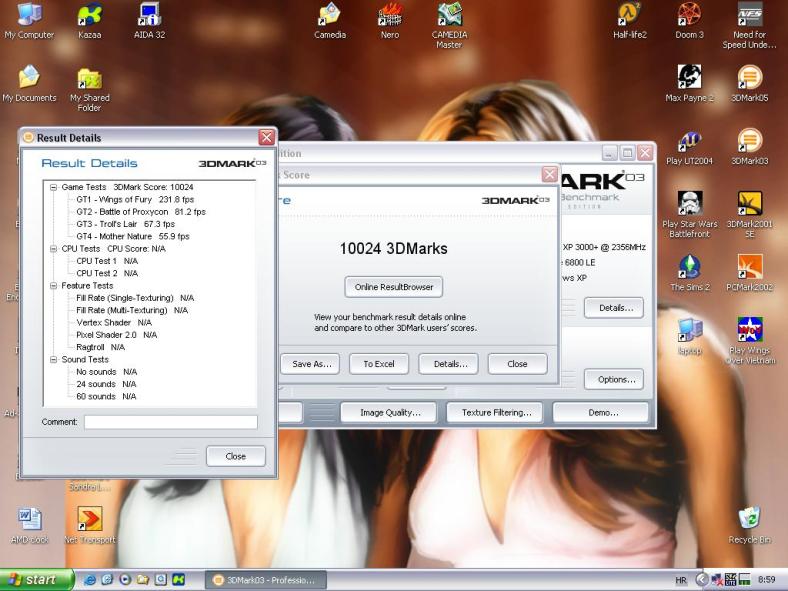Click the Online ResultBrowser button
This screenshot has height=591, width=788.
click(394, 287)
